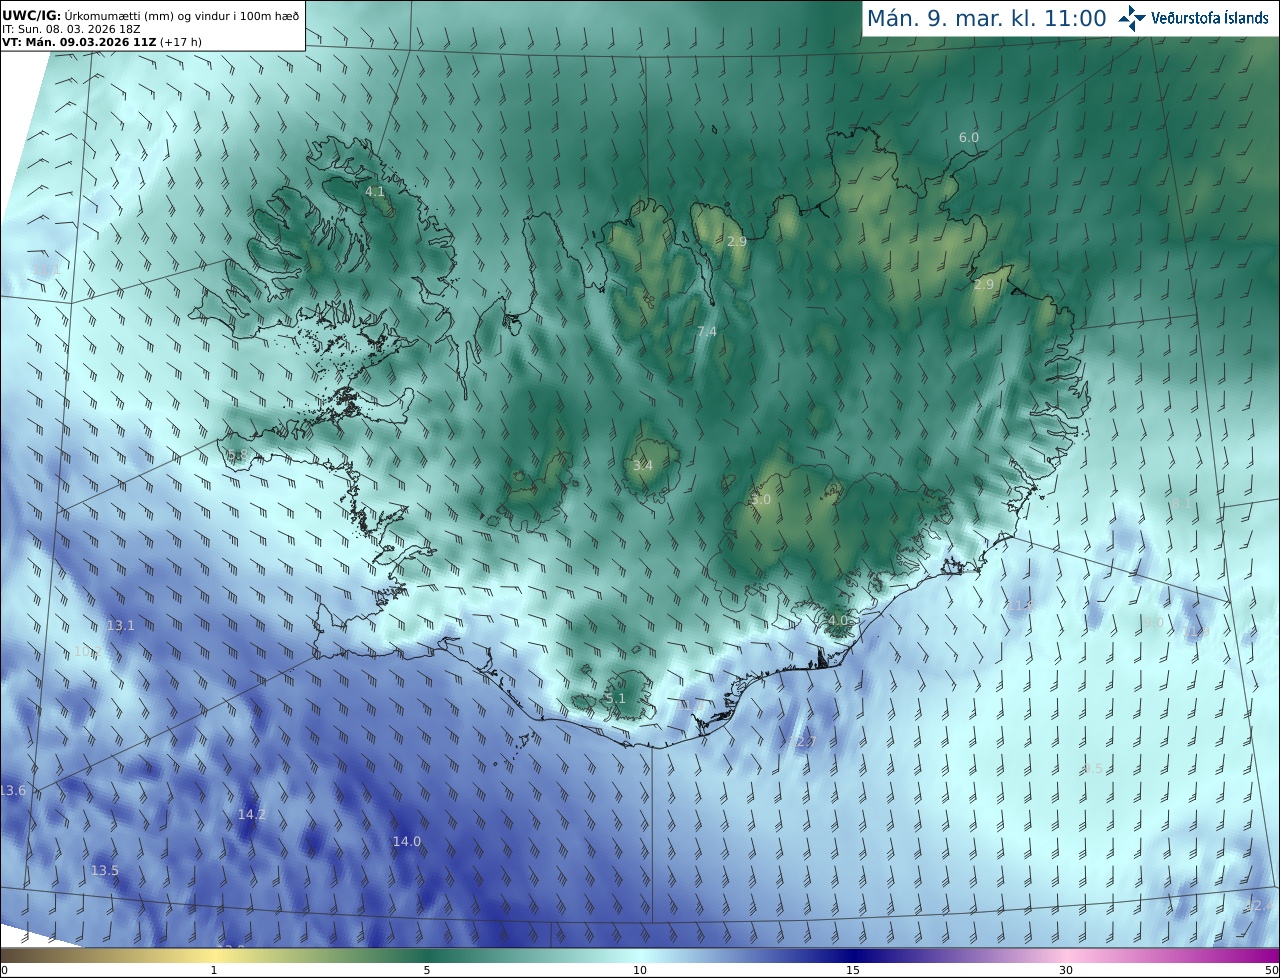Click the 13.1 value off the west coast
Screen dimensions: 1280x978
(x=120, y=625)
